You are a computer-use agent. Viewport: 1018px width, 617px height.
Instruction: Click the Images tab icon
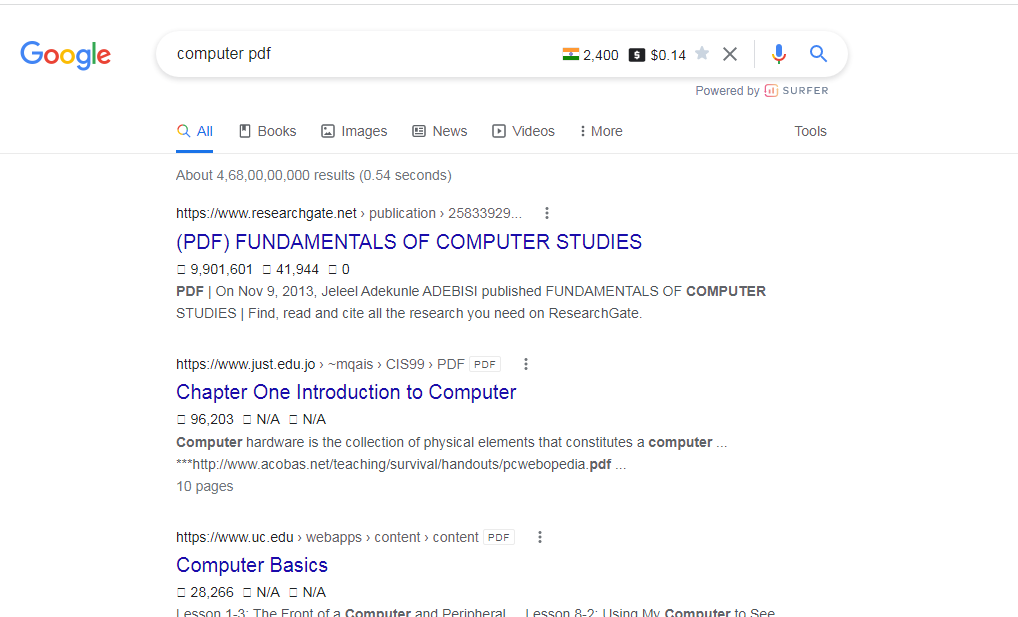coord(328,131)
